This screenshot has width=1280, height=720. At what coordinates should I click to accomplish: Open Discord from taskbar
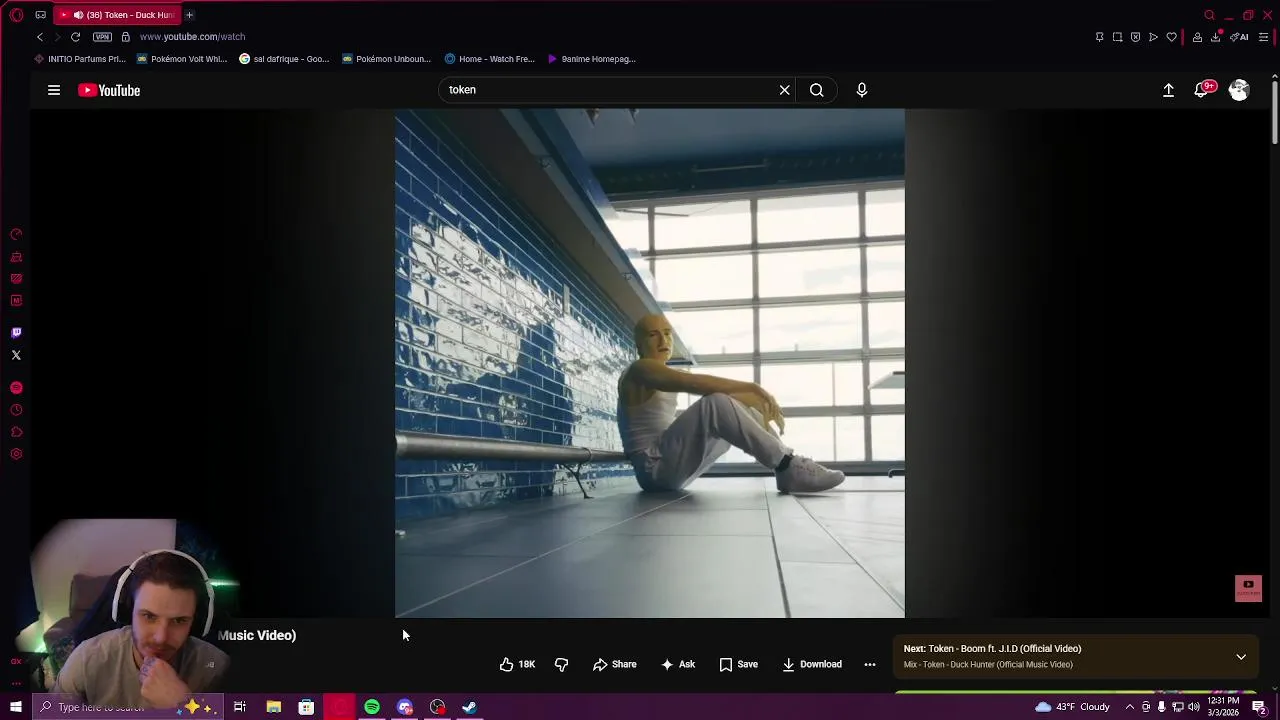(x=405, y=707)
